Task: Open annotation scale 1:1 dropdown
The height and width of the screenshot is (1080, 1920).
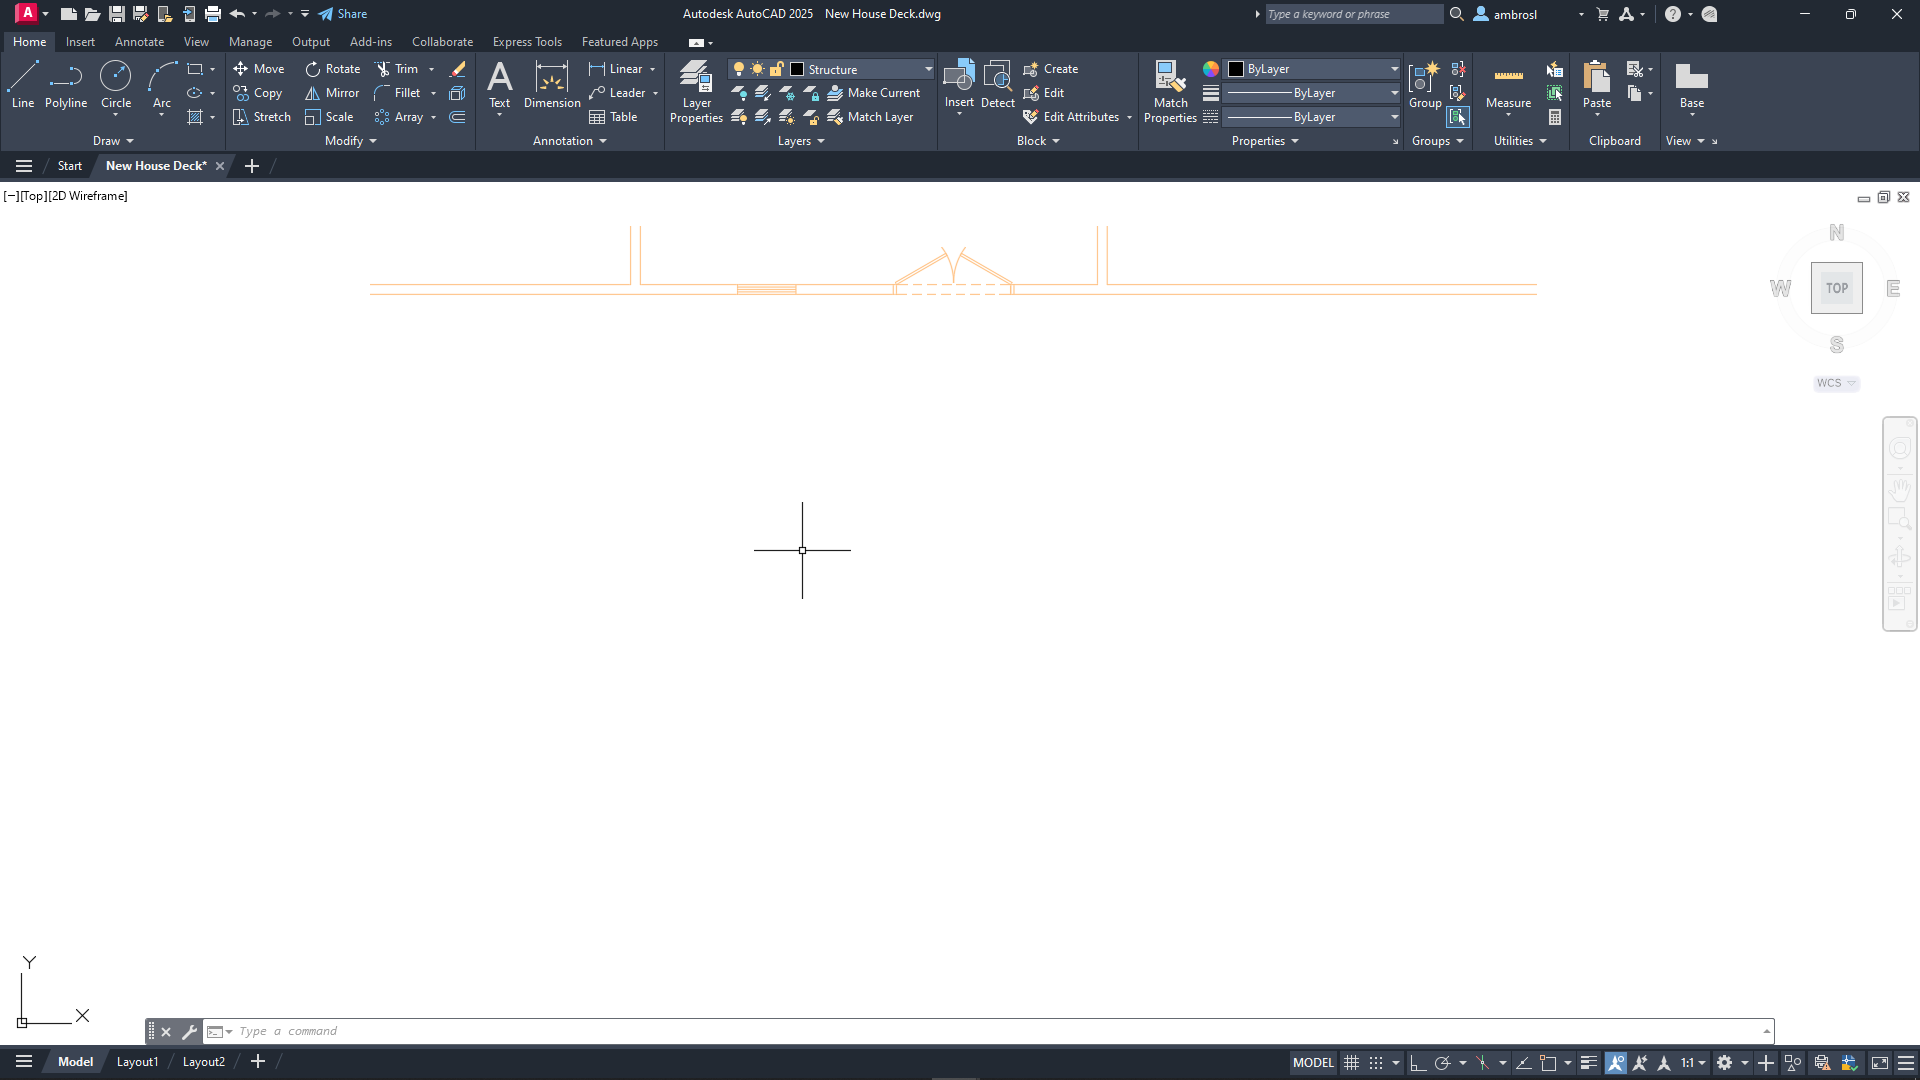Action: click(1693, 1063)
